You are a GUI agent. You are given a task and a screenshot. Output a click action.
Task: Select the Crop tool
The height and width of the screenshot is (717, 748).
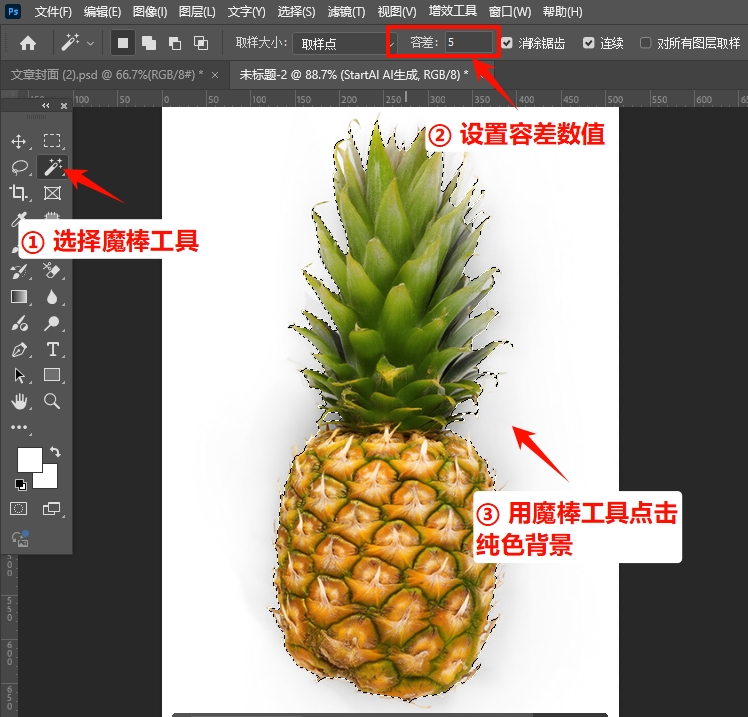pos(18,193)
